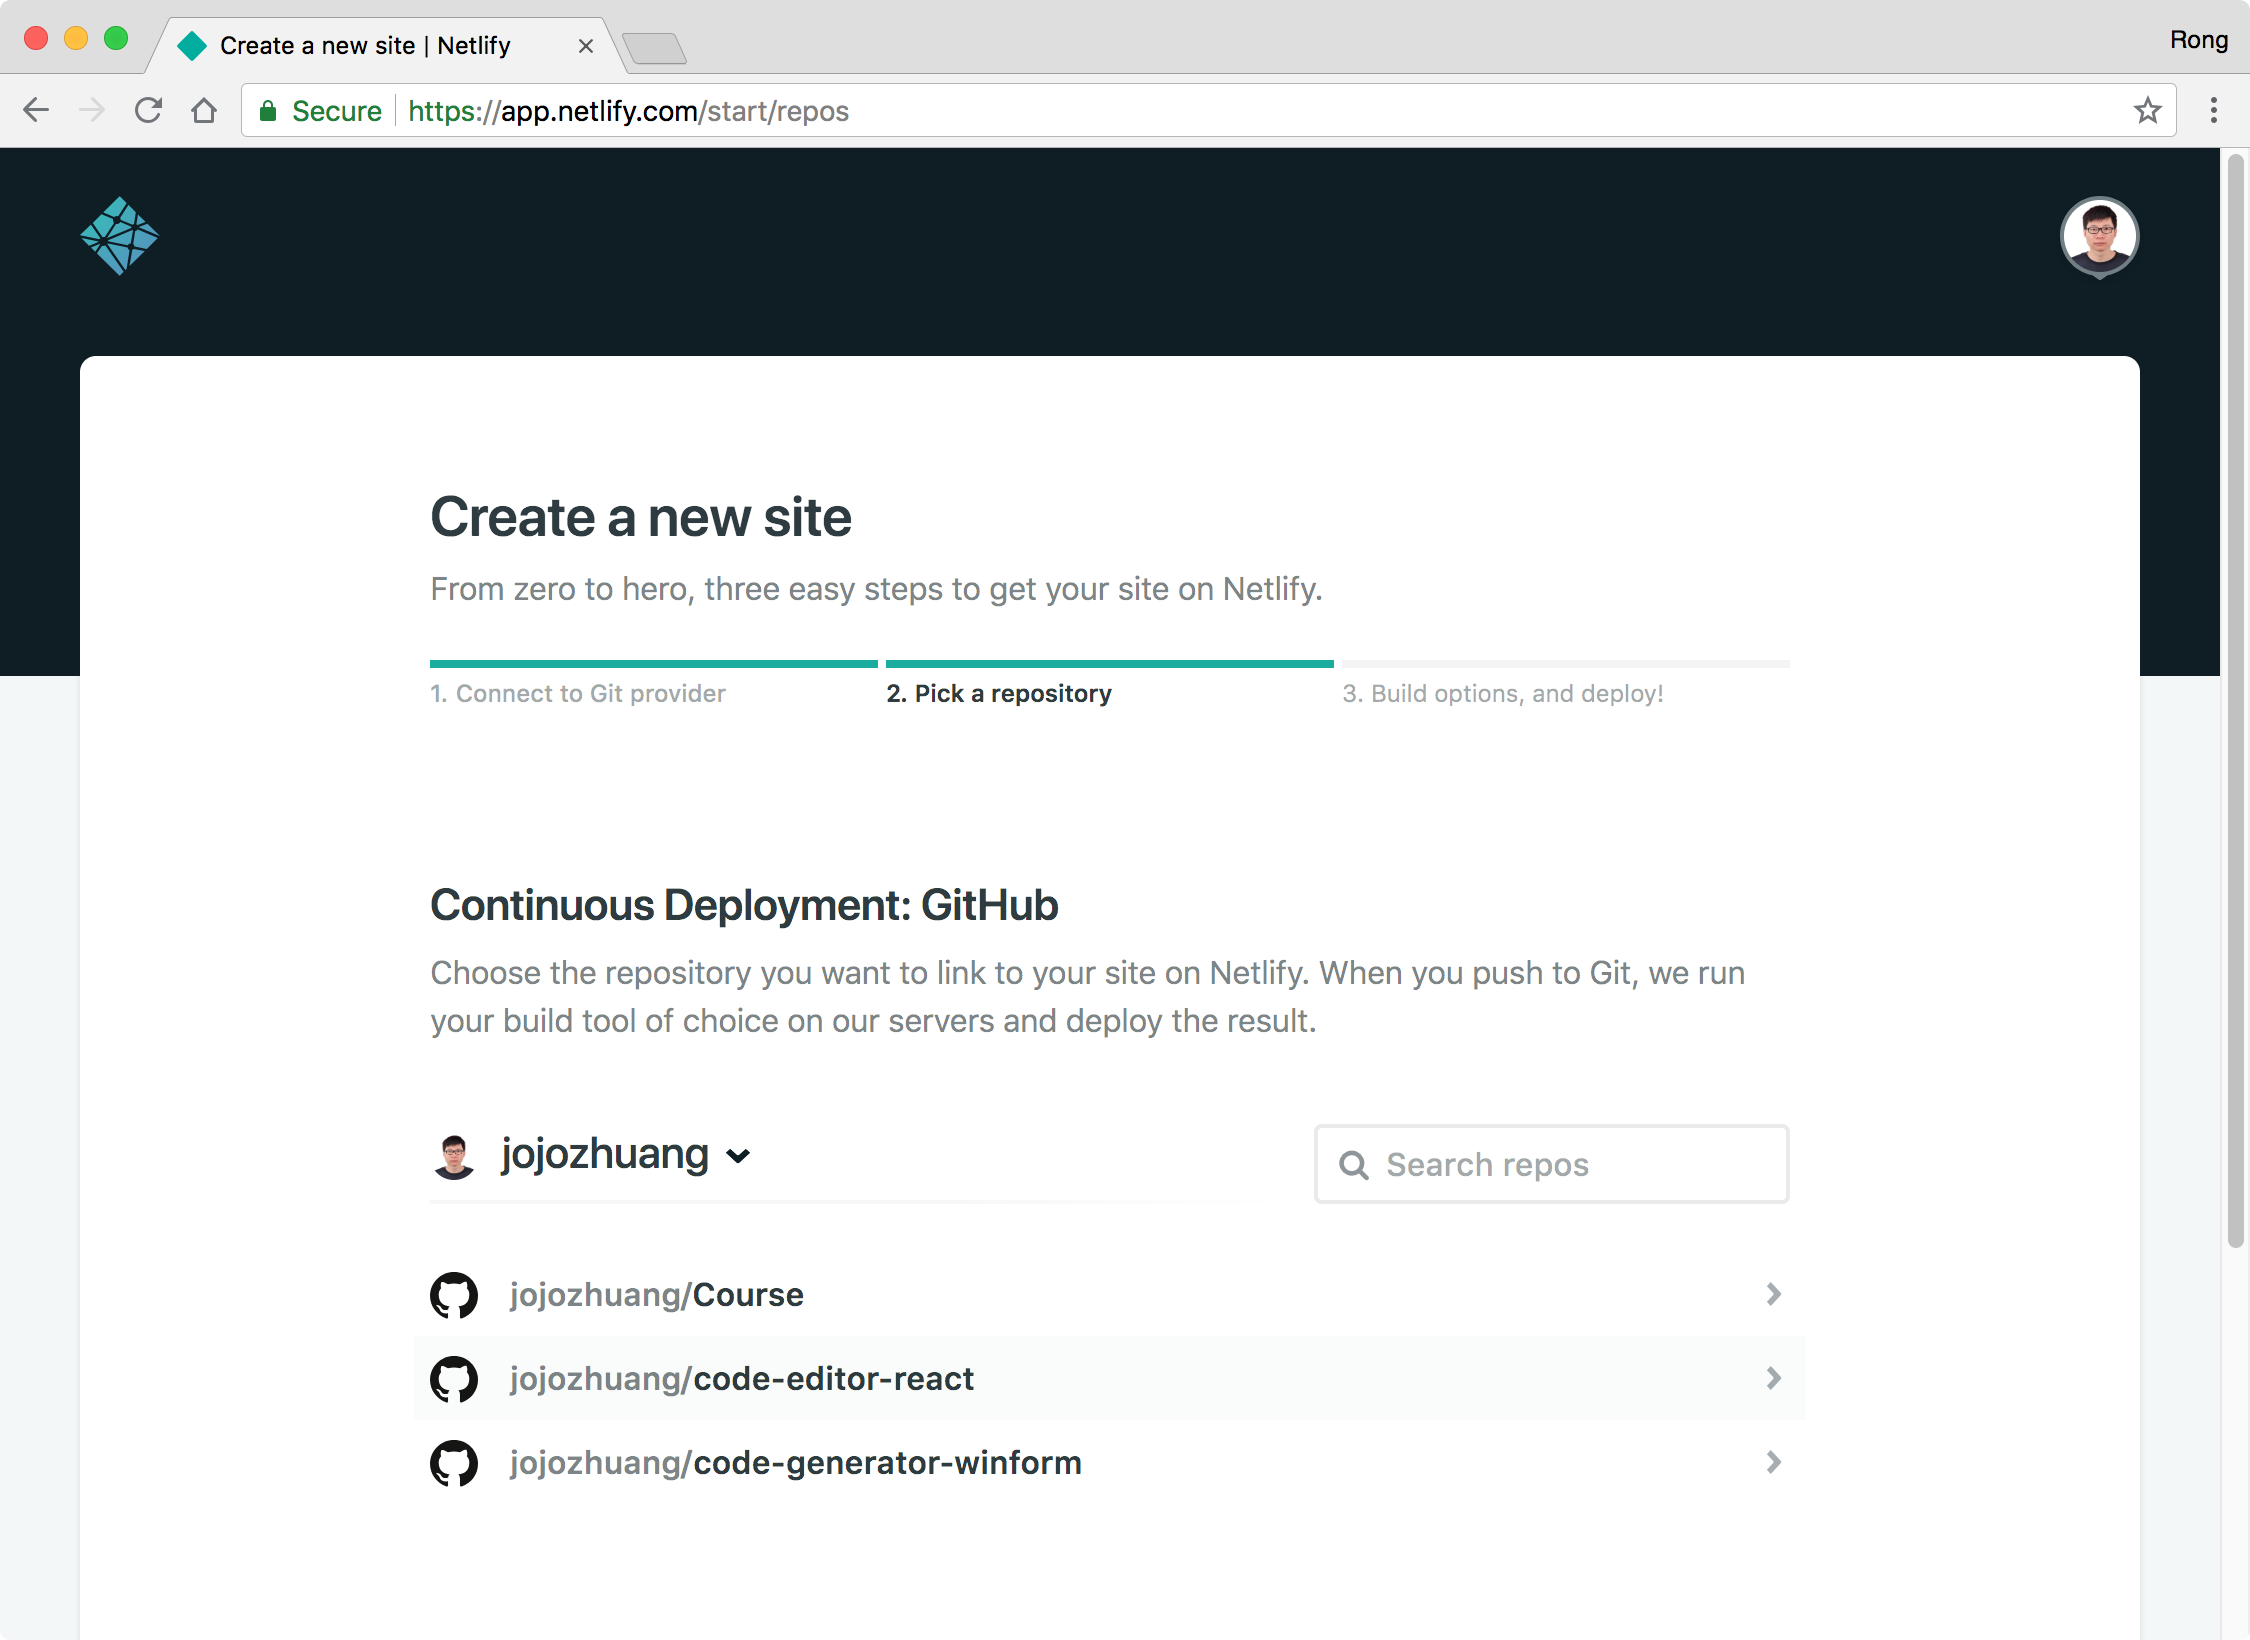This screenshot has width=2250, height=1640.
Task: Reload the page with refresh icon
Action: (x=148, y=110)
